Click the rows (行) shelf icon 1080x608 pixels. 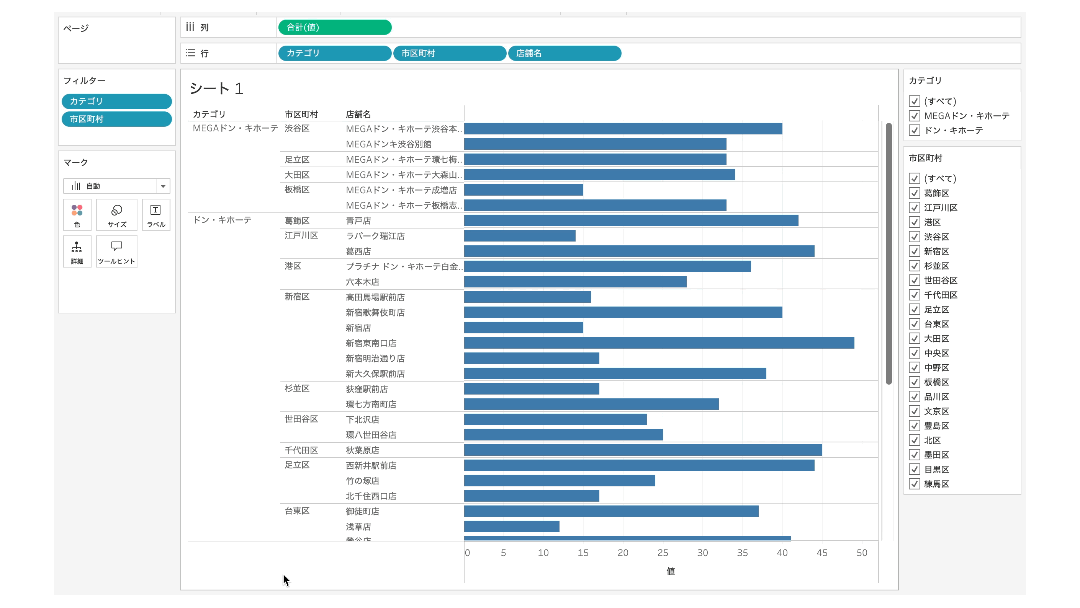point(190,53)
